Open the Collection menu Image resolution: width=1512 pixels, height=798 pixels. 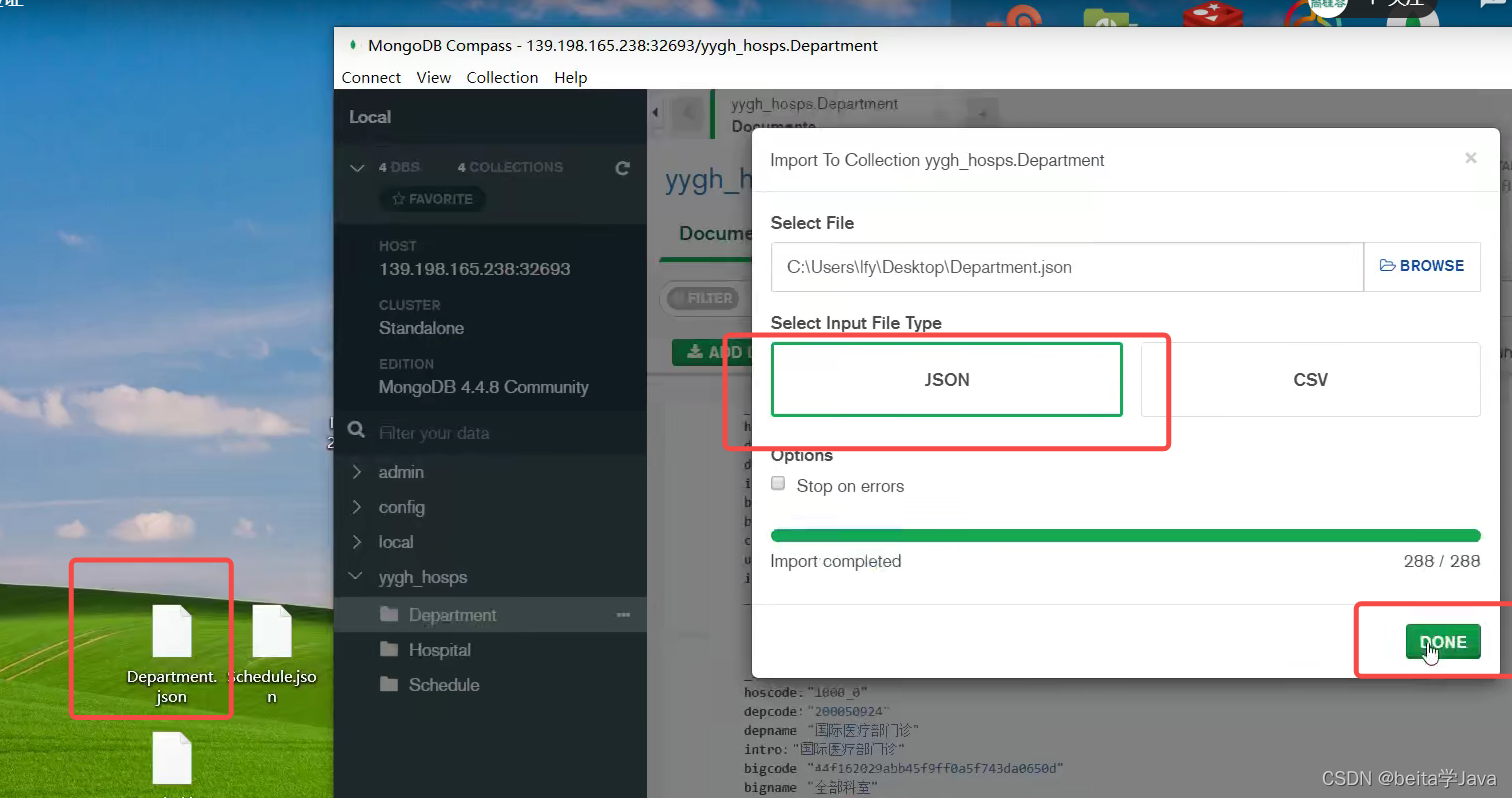(502, 77)
